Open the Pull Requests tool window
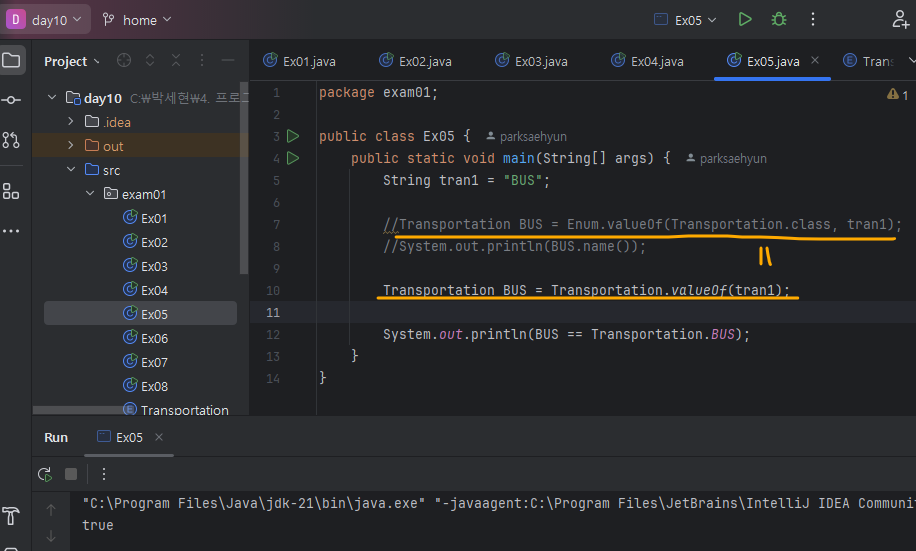916x551 pixels. tap(11, 139)
